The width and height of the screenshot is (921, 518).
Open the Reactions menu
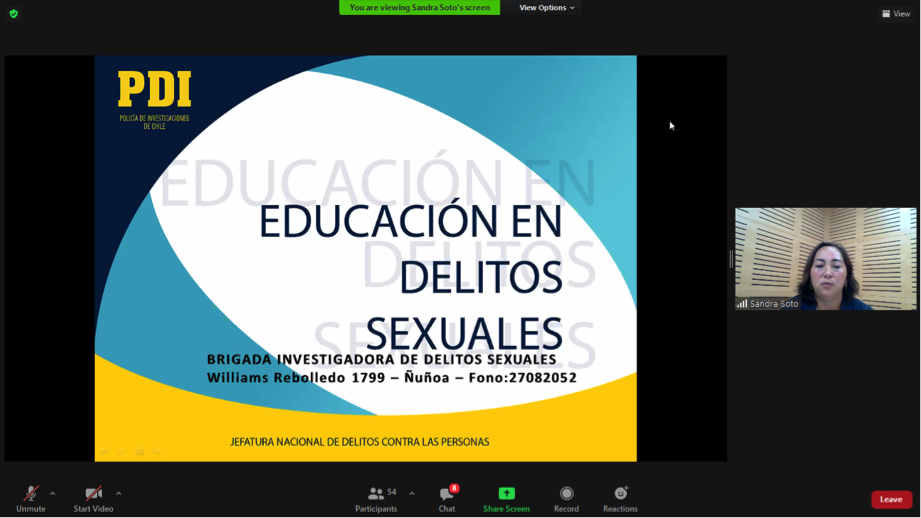[x=620, y=494]
